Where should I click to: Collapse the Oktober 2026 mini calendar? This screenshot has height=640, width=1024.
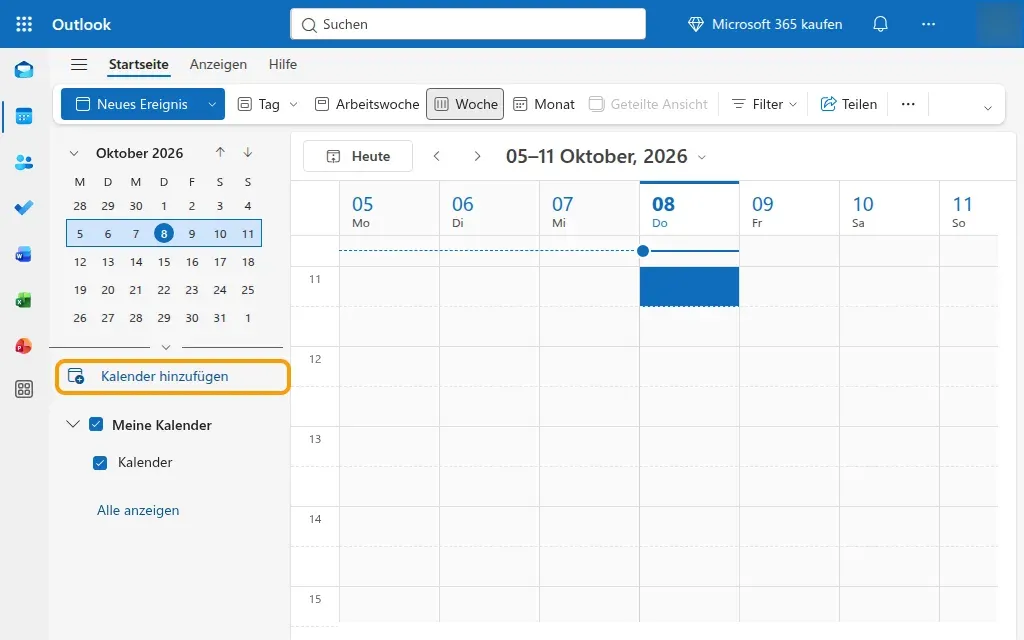click(74, 153)
